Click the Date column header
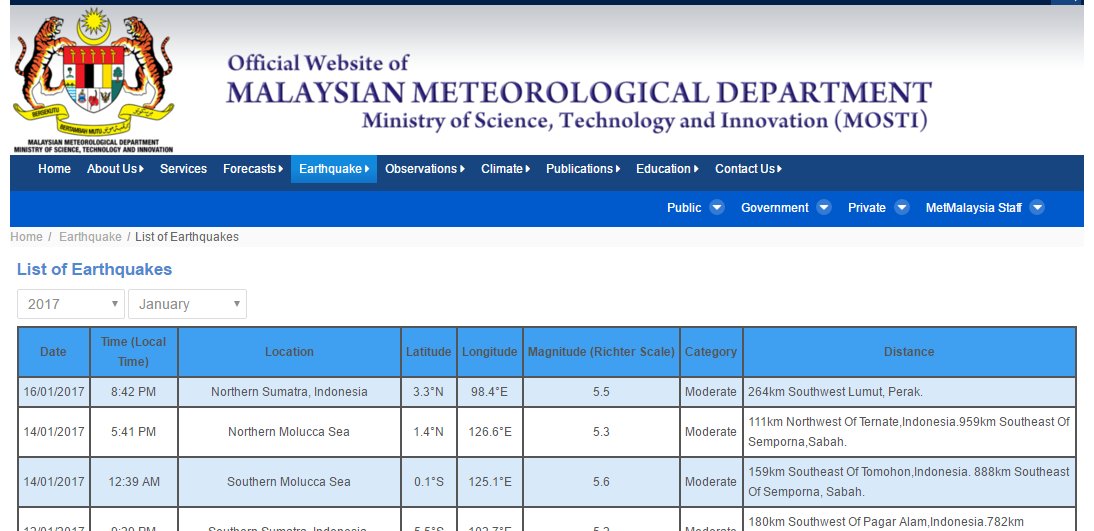Image resolution: width=1094 pixels, height=531 pixels. (x=54, y=352)
